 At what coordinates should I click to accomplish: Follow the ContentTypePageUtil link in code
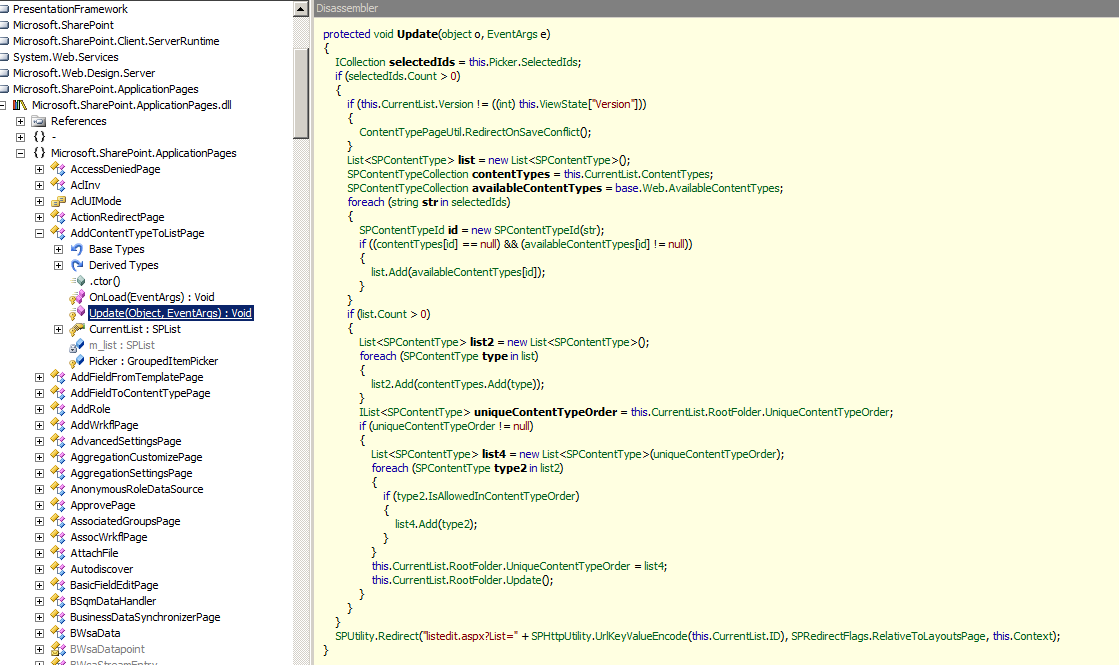411,132
